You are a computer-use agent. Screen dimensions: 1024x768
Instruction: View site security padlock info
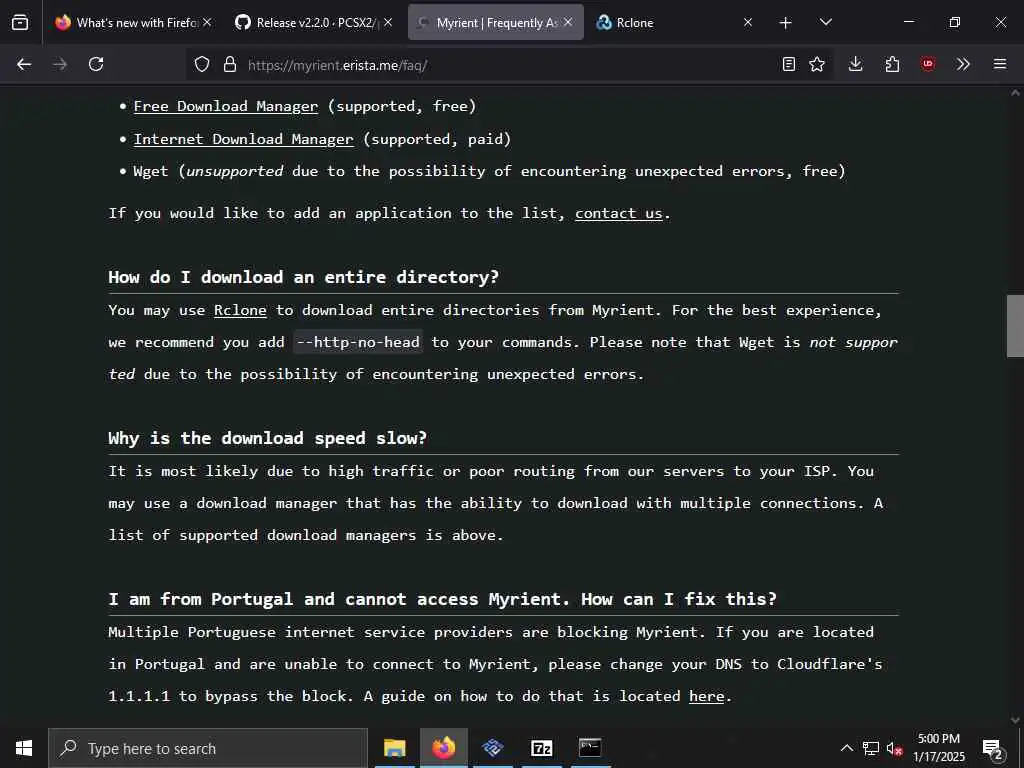pyautogui.click(x=229, y=65)
